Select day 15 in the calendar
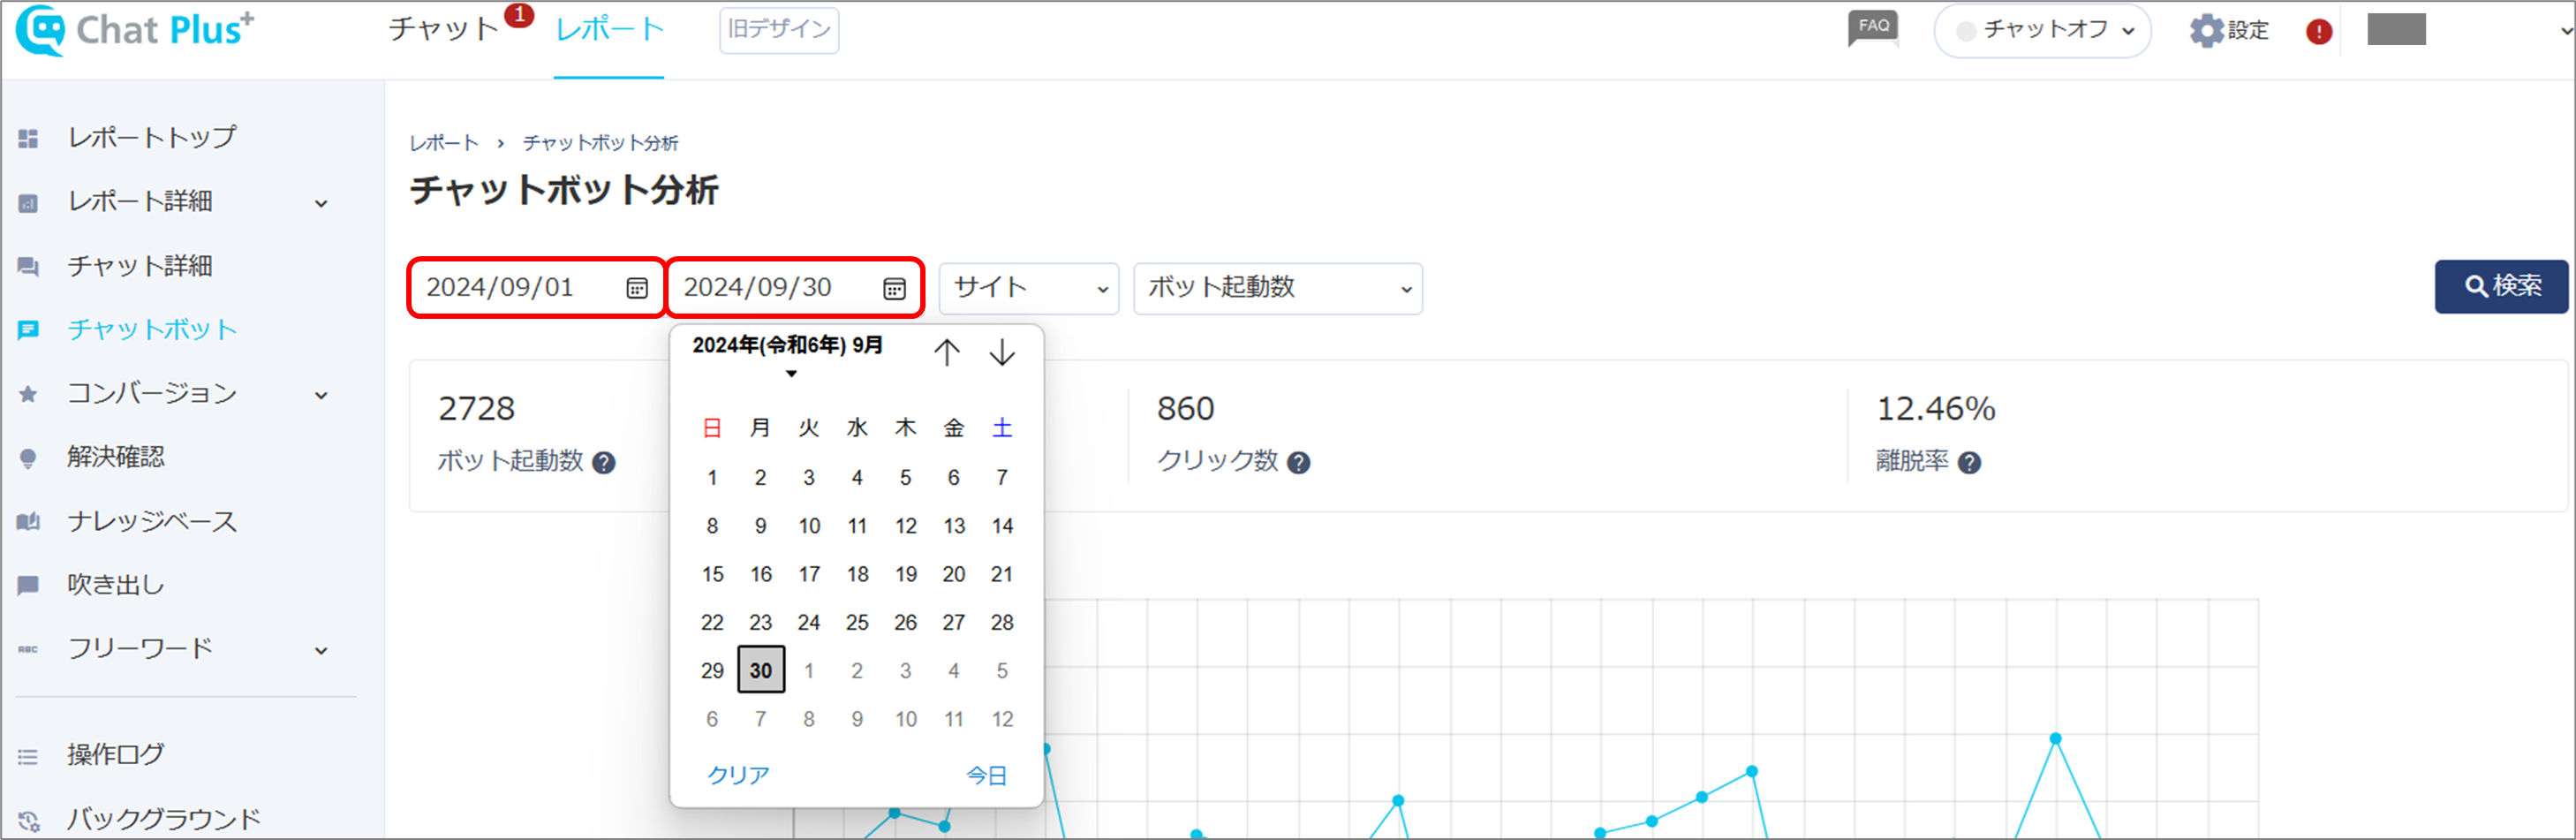 point(712,574)
